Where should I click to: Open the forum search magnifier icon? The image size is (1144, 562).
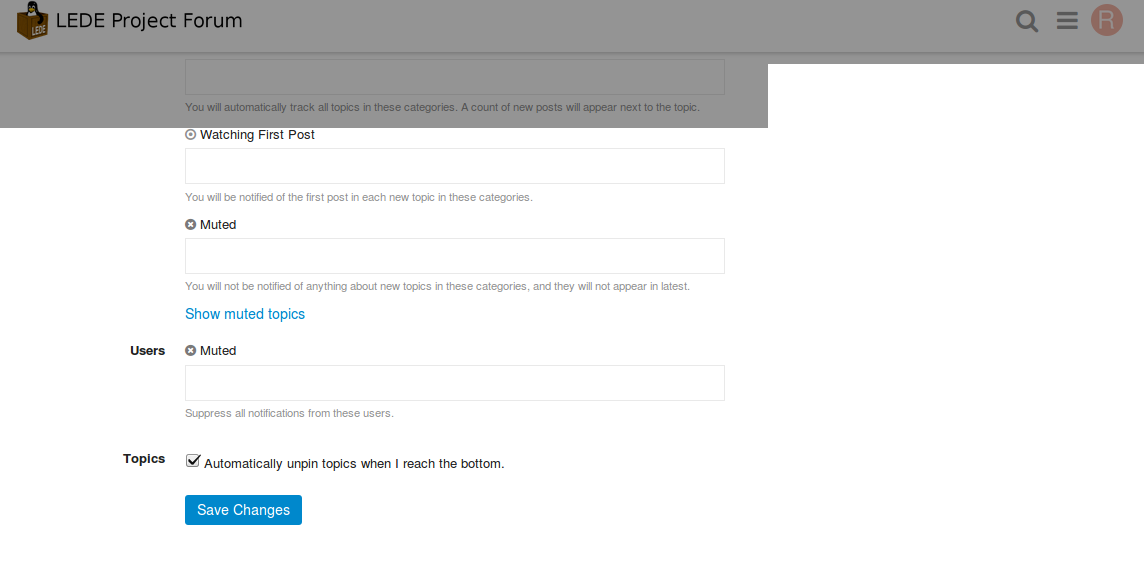1027,21
